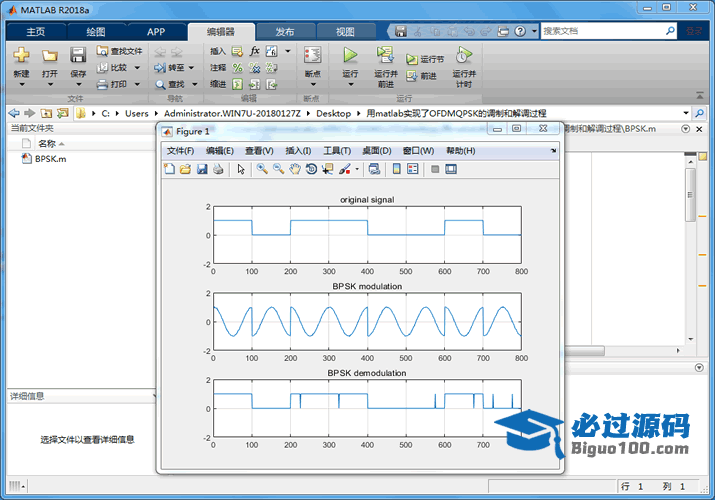Open the Figure 1 Insert (插入) menu

click(298, 151)
